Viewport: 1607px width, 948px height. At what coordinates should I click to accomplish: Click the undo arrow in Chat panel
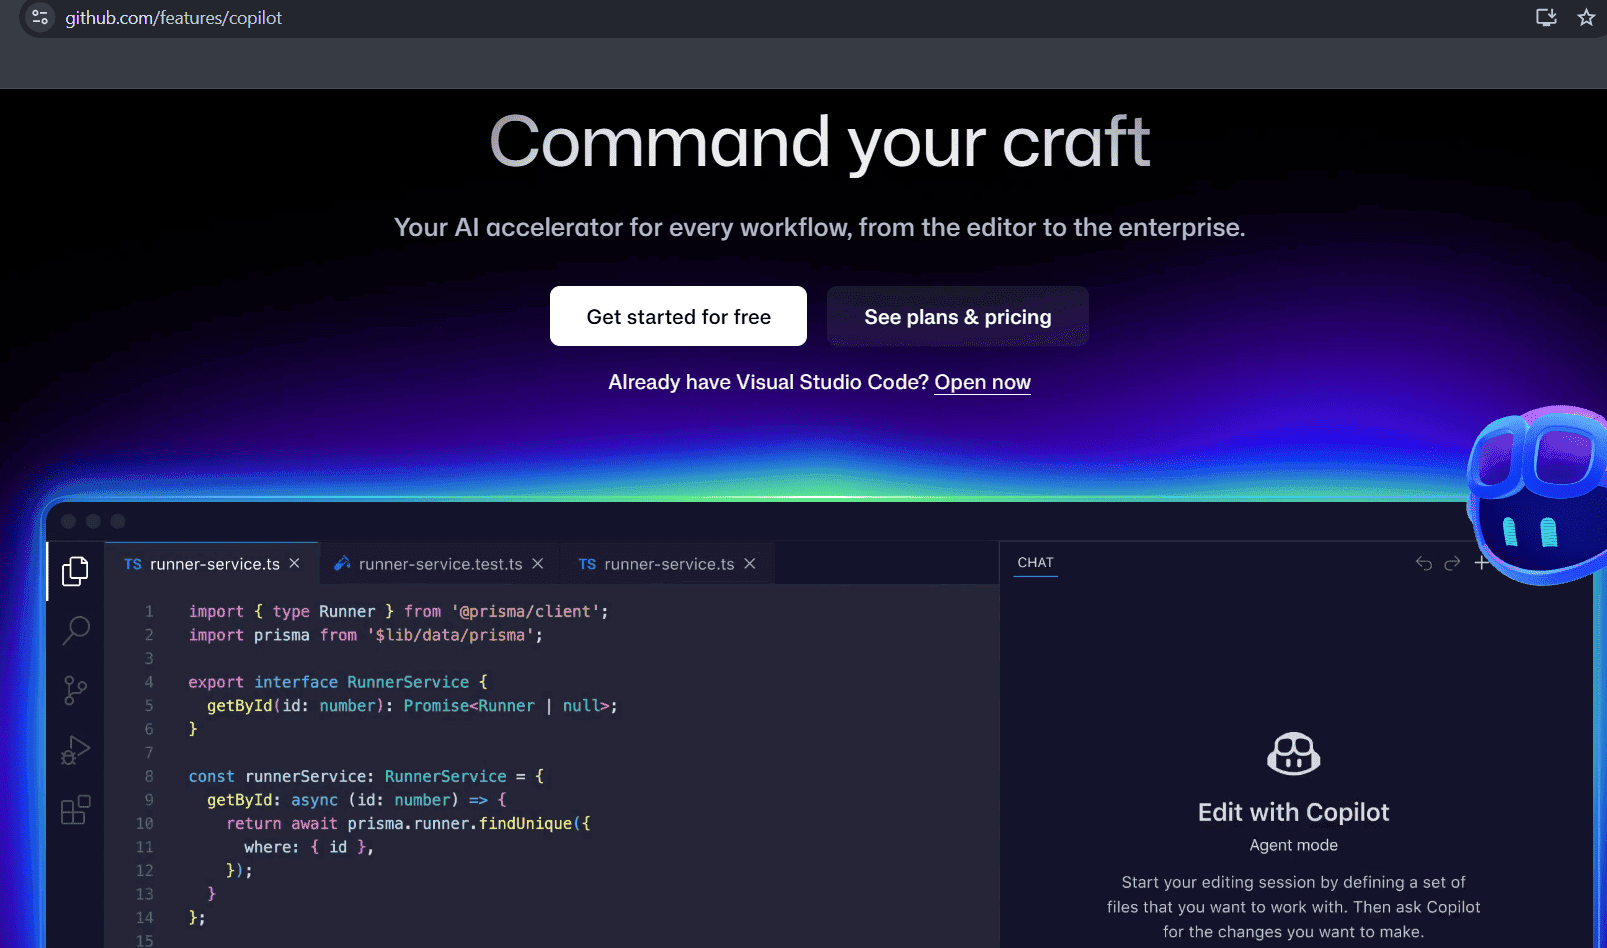tap(1424, 563)
